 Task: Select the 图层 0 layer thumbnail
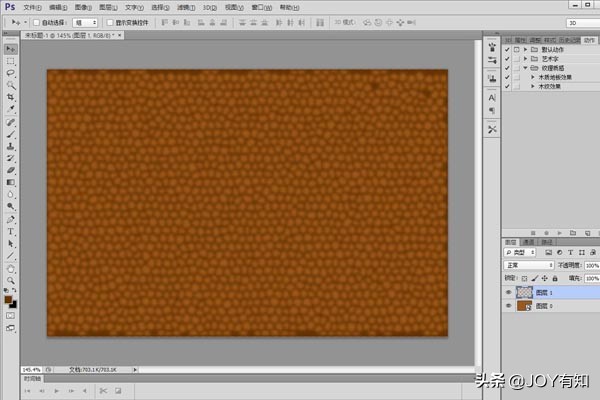click(524, 305)
